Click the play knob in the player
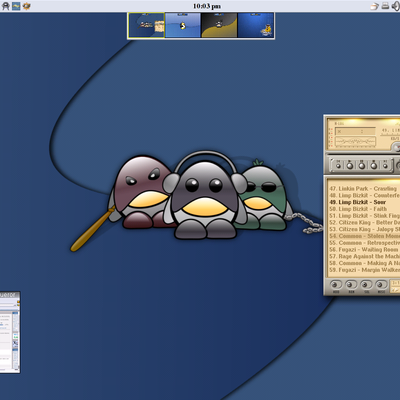Screen dimensions: 400x400 (x=350, y=165)
